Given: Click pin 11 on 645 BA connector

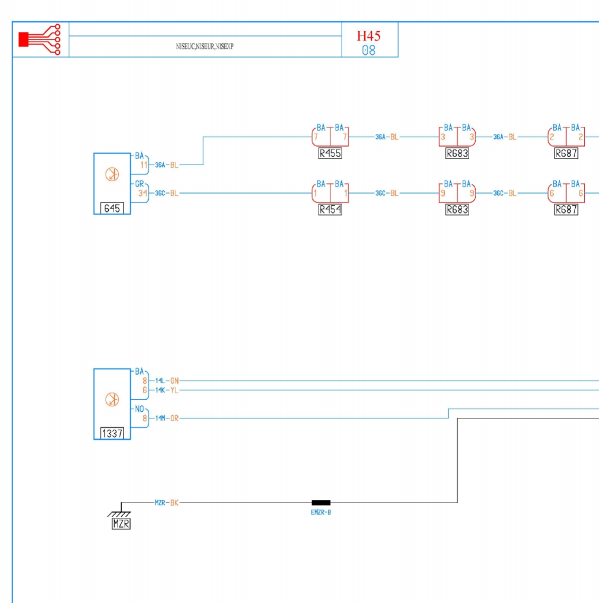Looking at the screenshot, I should [144, 165].
